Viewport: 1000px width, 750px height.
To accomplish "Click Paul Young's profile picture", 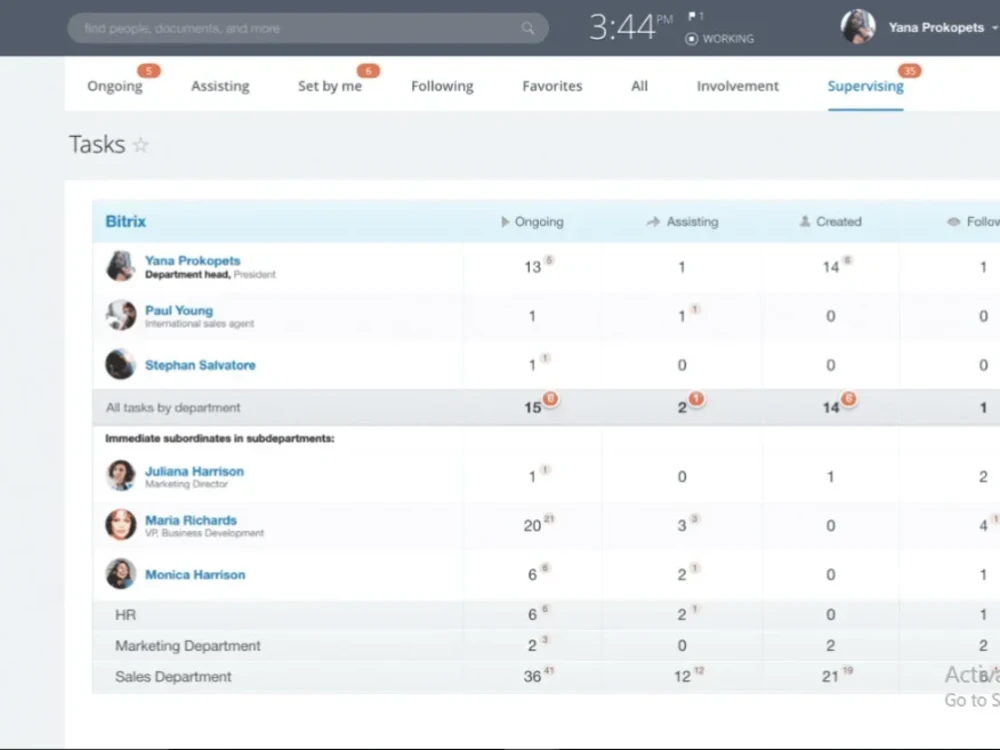I will tap(120, 315).
